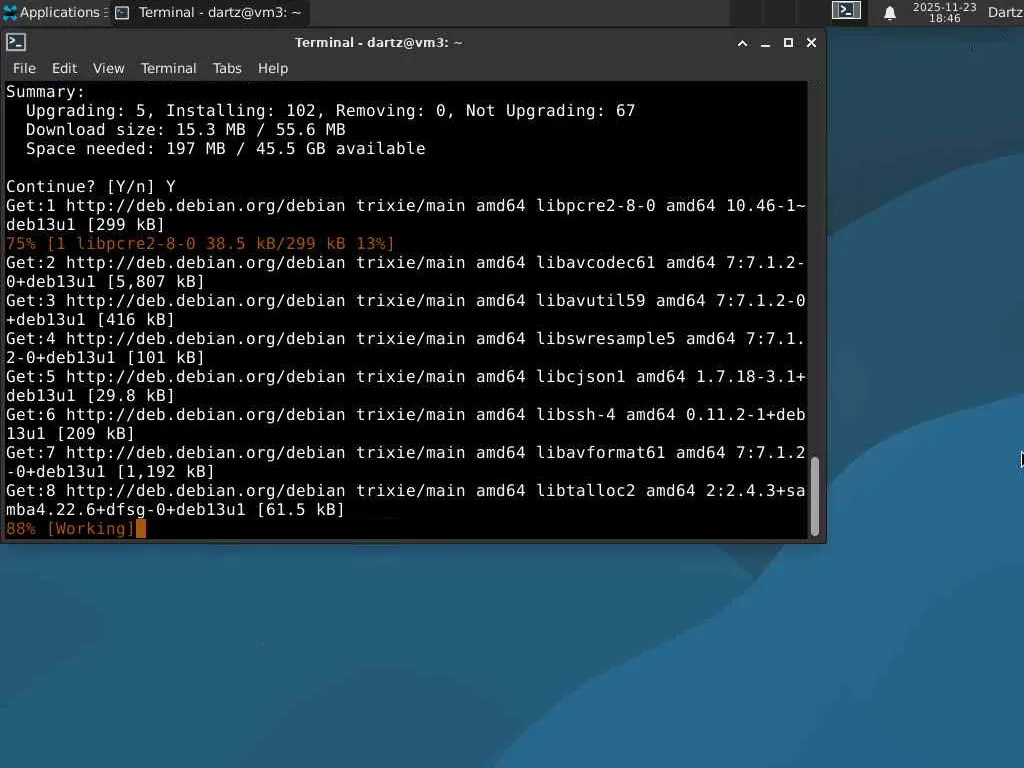Open the View menu

pos(108,68)
